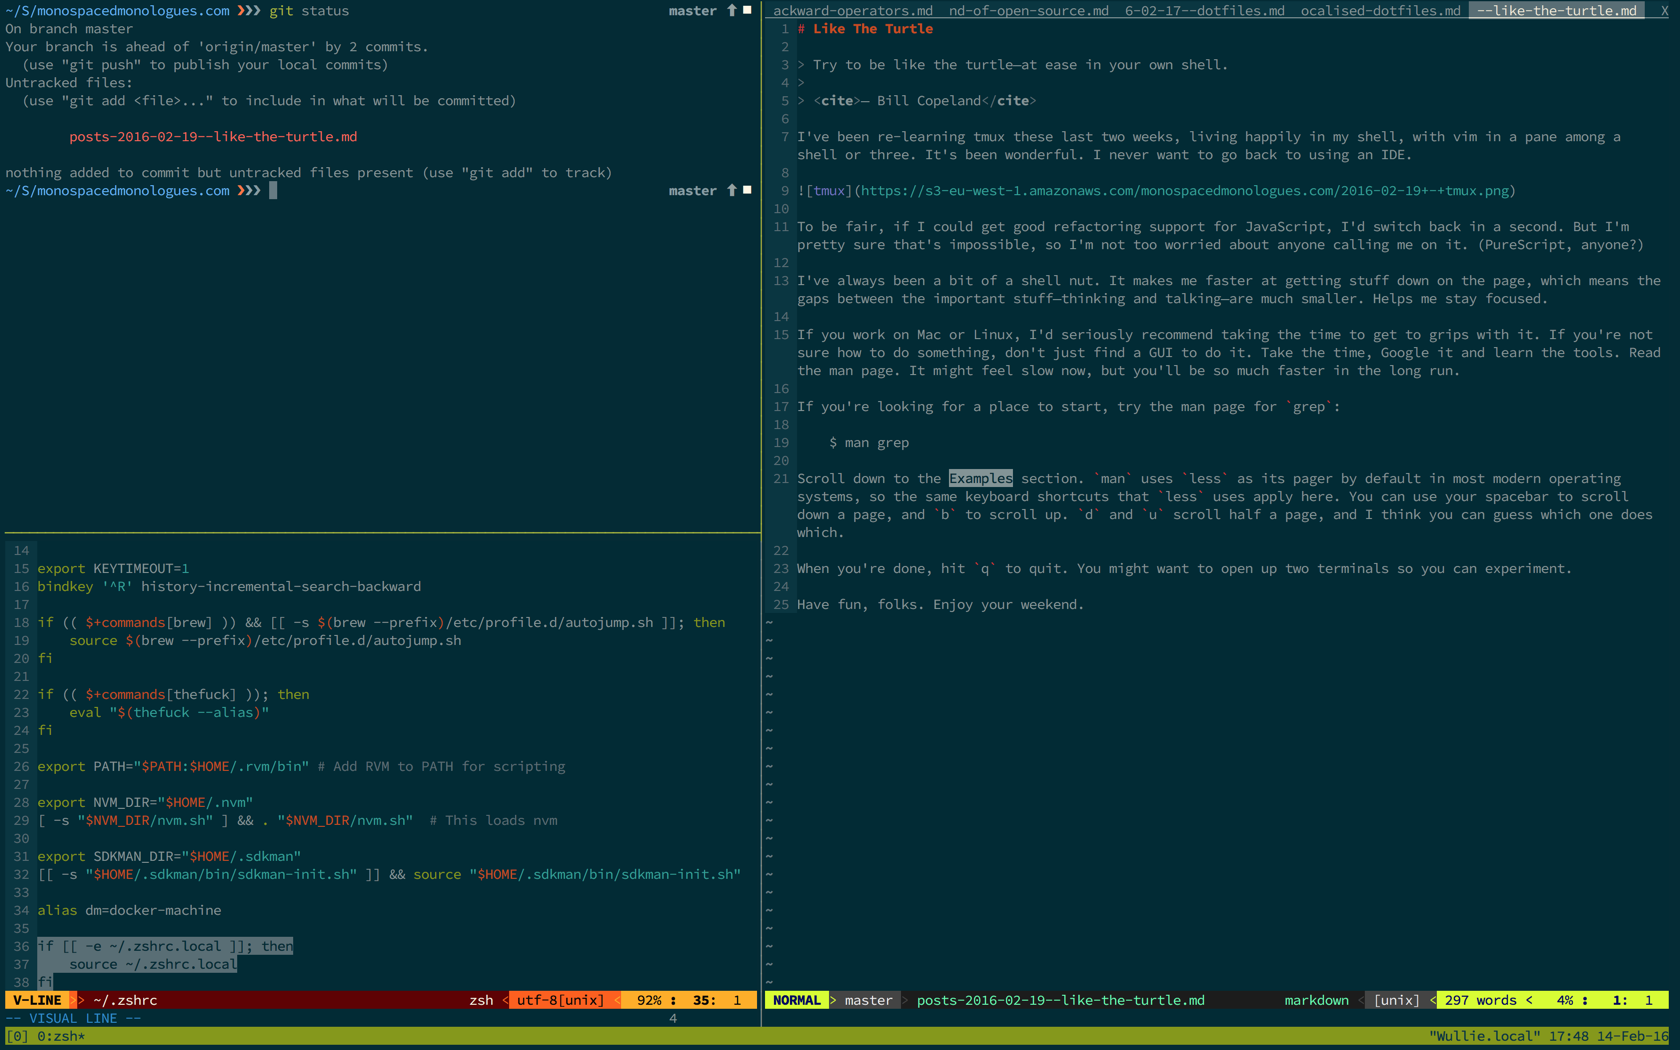Open the nd-of-open-source.md vim tab
Image resolution: width=1680 pixels, height=1050 pixels.
tap(1028, 10)
